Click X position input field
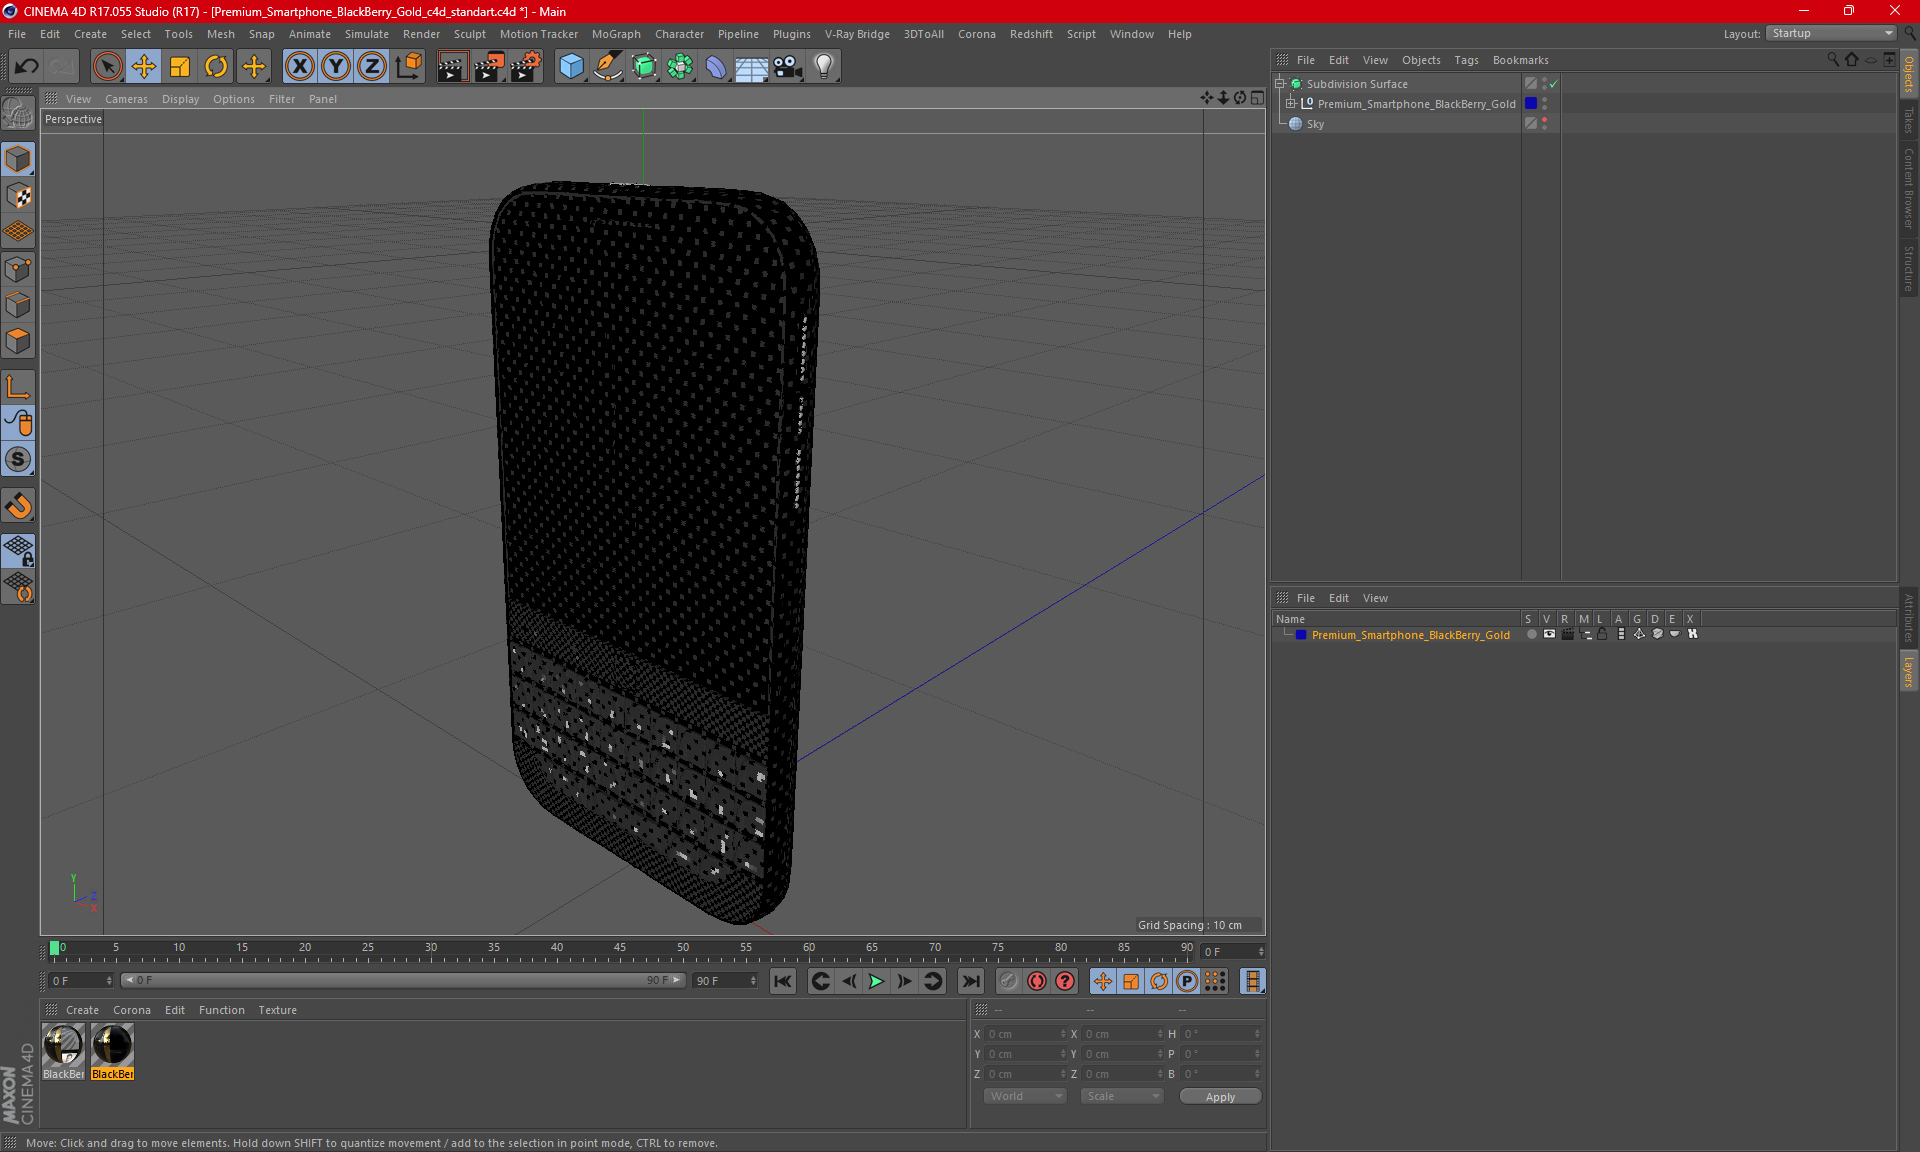Image resolution: width=1920 pixels, height=1152 pixels. click(x=1024, y=1034)
